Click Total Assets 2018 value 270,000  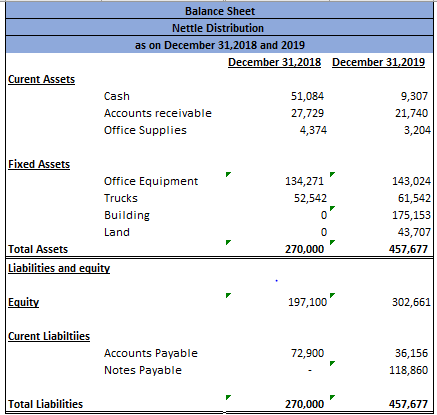click(x=304, y=249)
